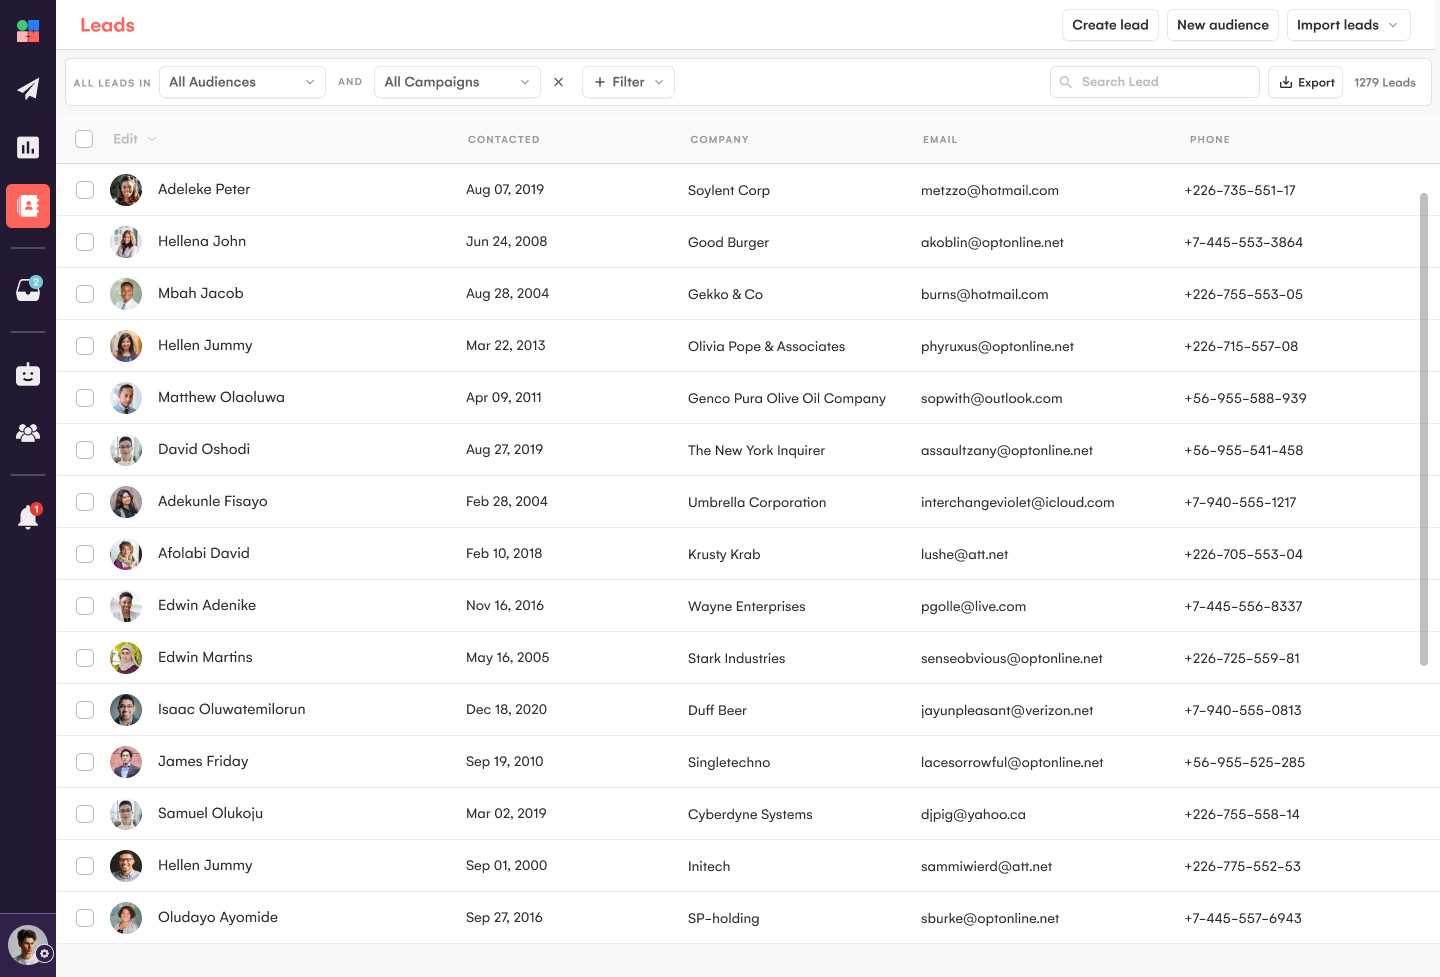The width and height of the screenshot is (1440, 977).
Task: Open notifications via the bell icon
Action: [28, 517]
